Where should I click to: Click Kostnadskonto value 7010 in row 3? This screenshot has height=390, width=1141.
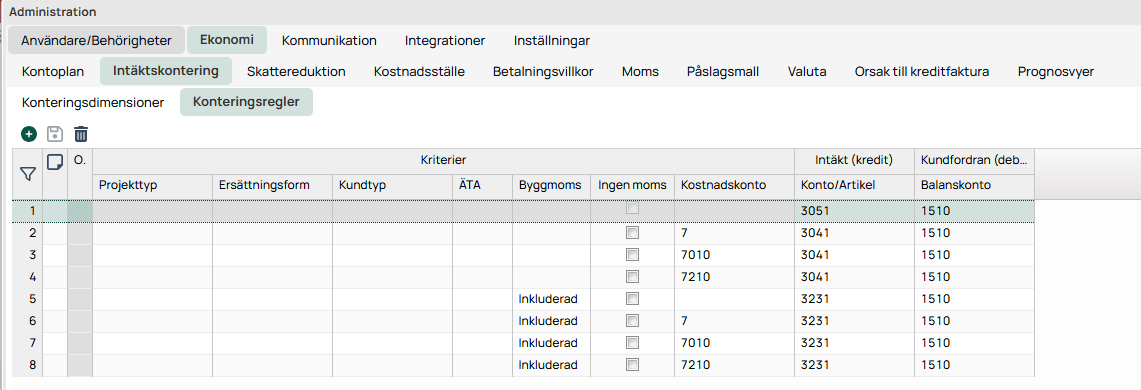[734, 255]
